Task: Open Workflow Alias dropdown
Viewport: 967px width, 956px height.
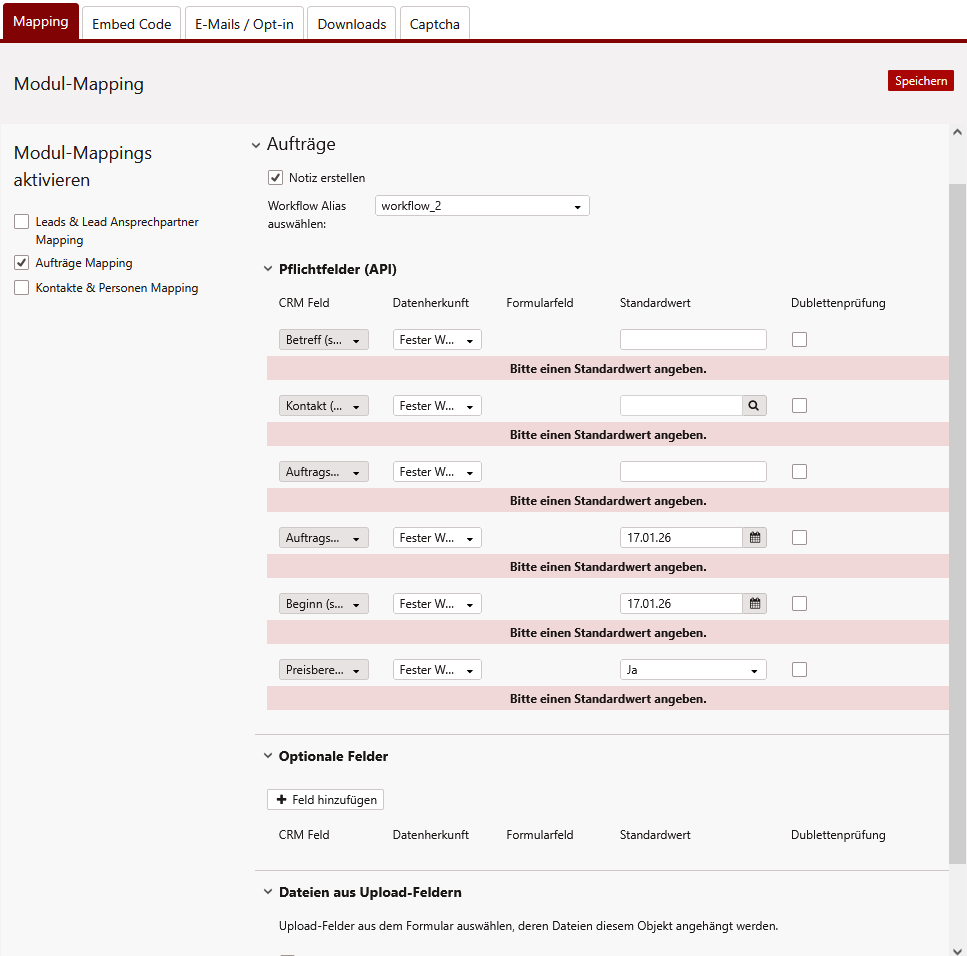Action: click(482, 206)
